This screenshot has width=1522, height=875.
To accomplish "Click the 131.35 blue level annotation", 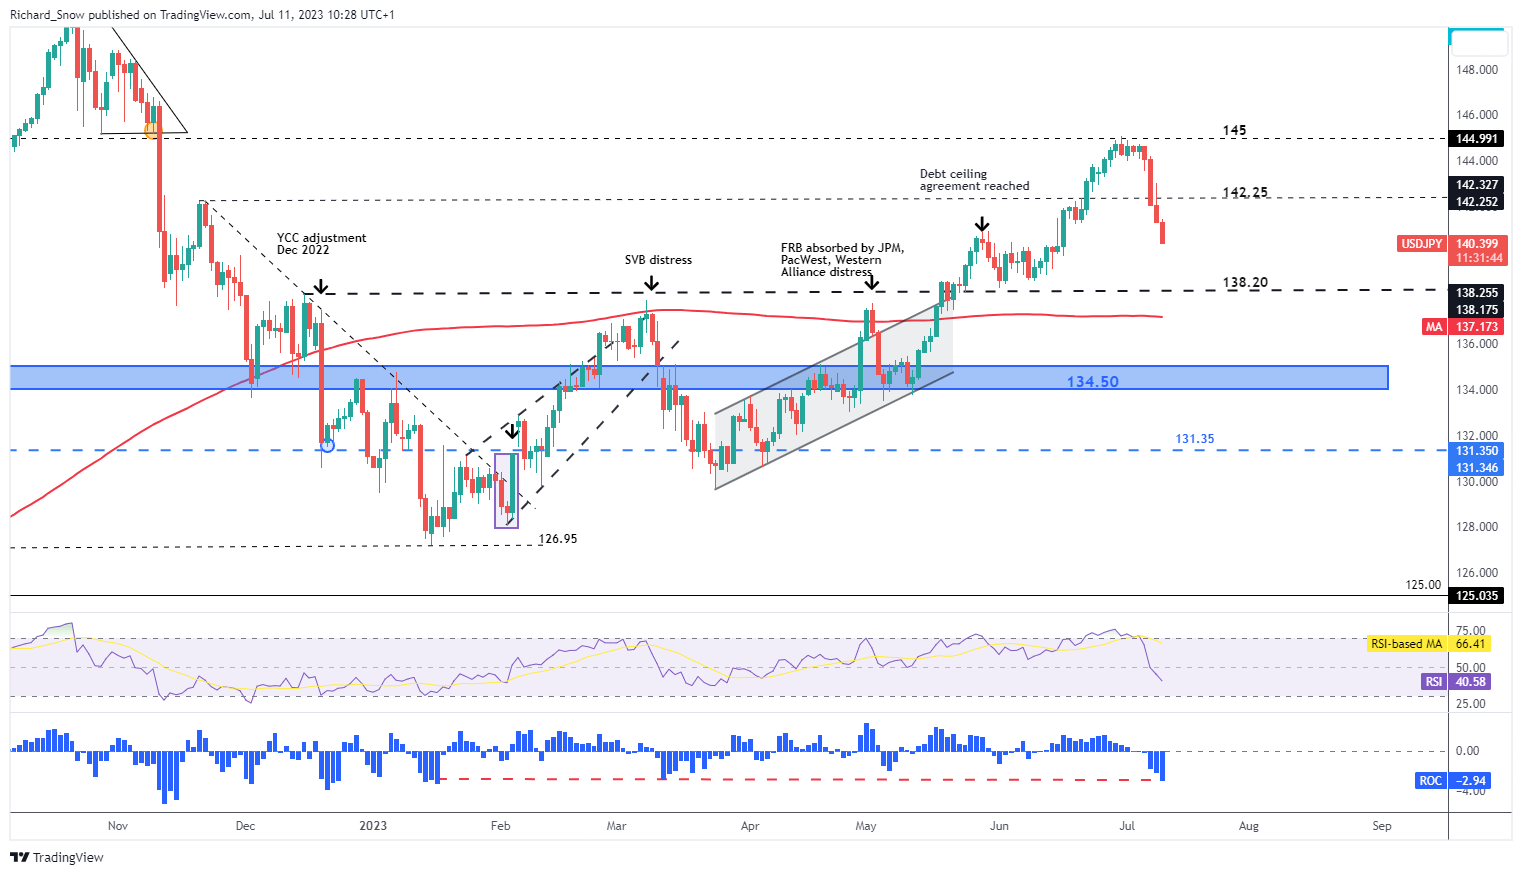I will click(1195, 439).
